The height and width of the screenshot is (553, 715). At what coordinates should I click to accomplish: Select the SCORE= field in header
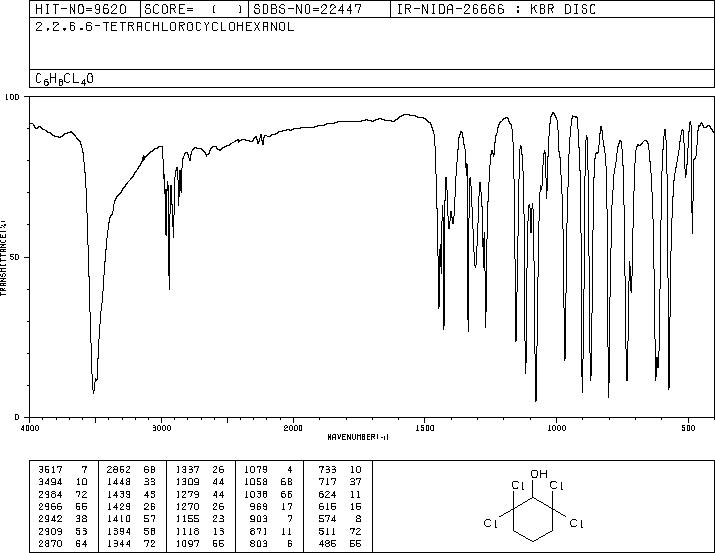194,9
